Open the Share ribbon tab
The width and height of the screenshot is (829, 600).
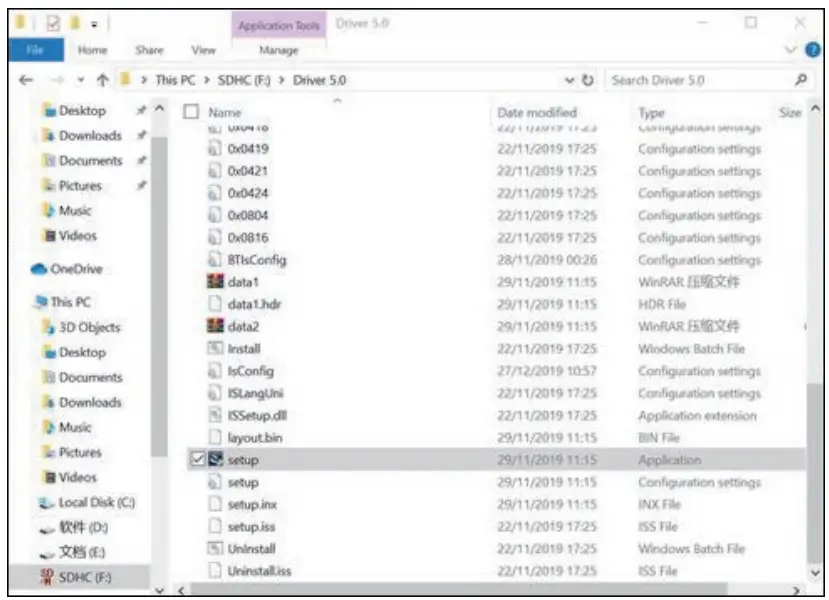coord(149,50)
